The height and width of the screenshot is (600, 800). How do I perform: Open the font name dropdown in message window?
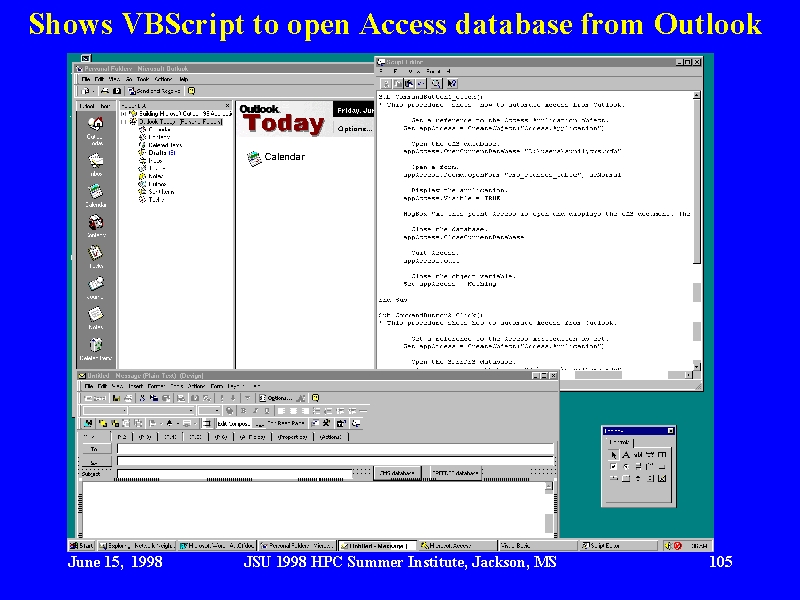[x=191, y=411]
